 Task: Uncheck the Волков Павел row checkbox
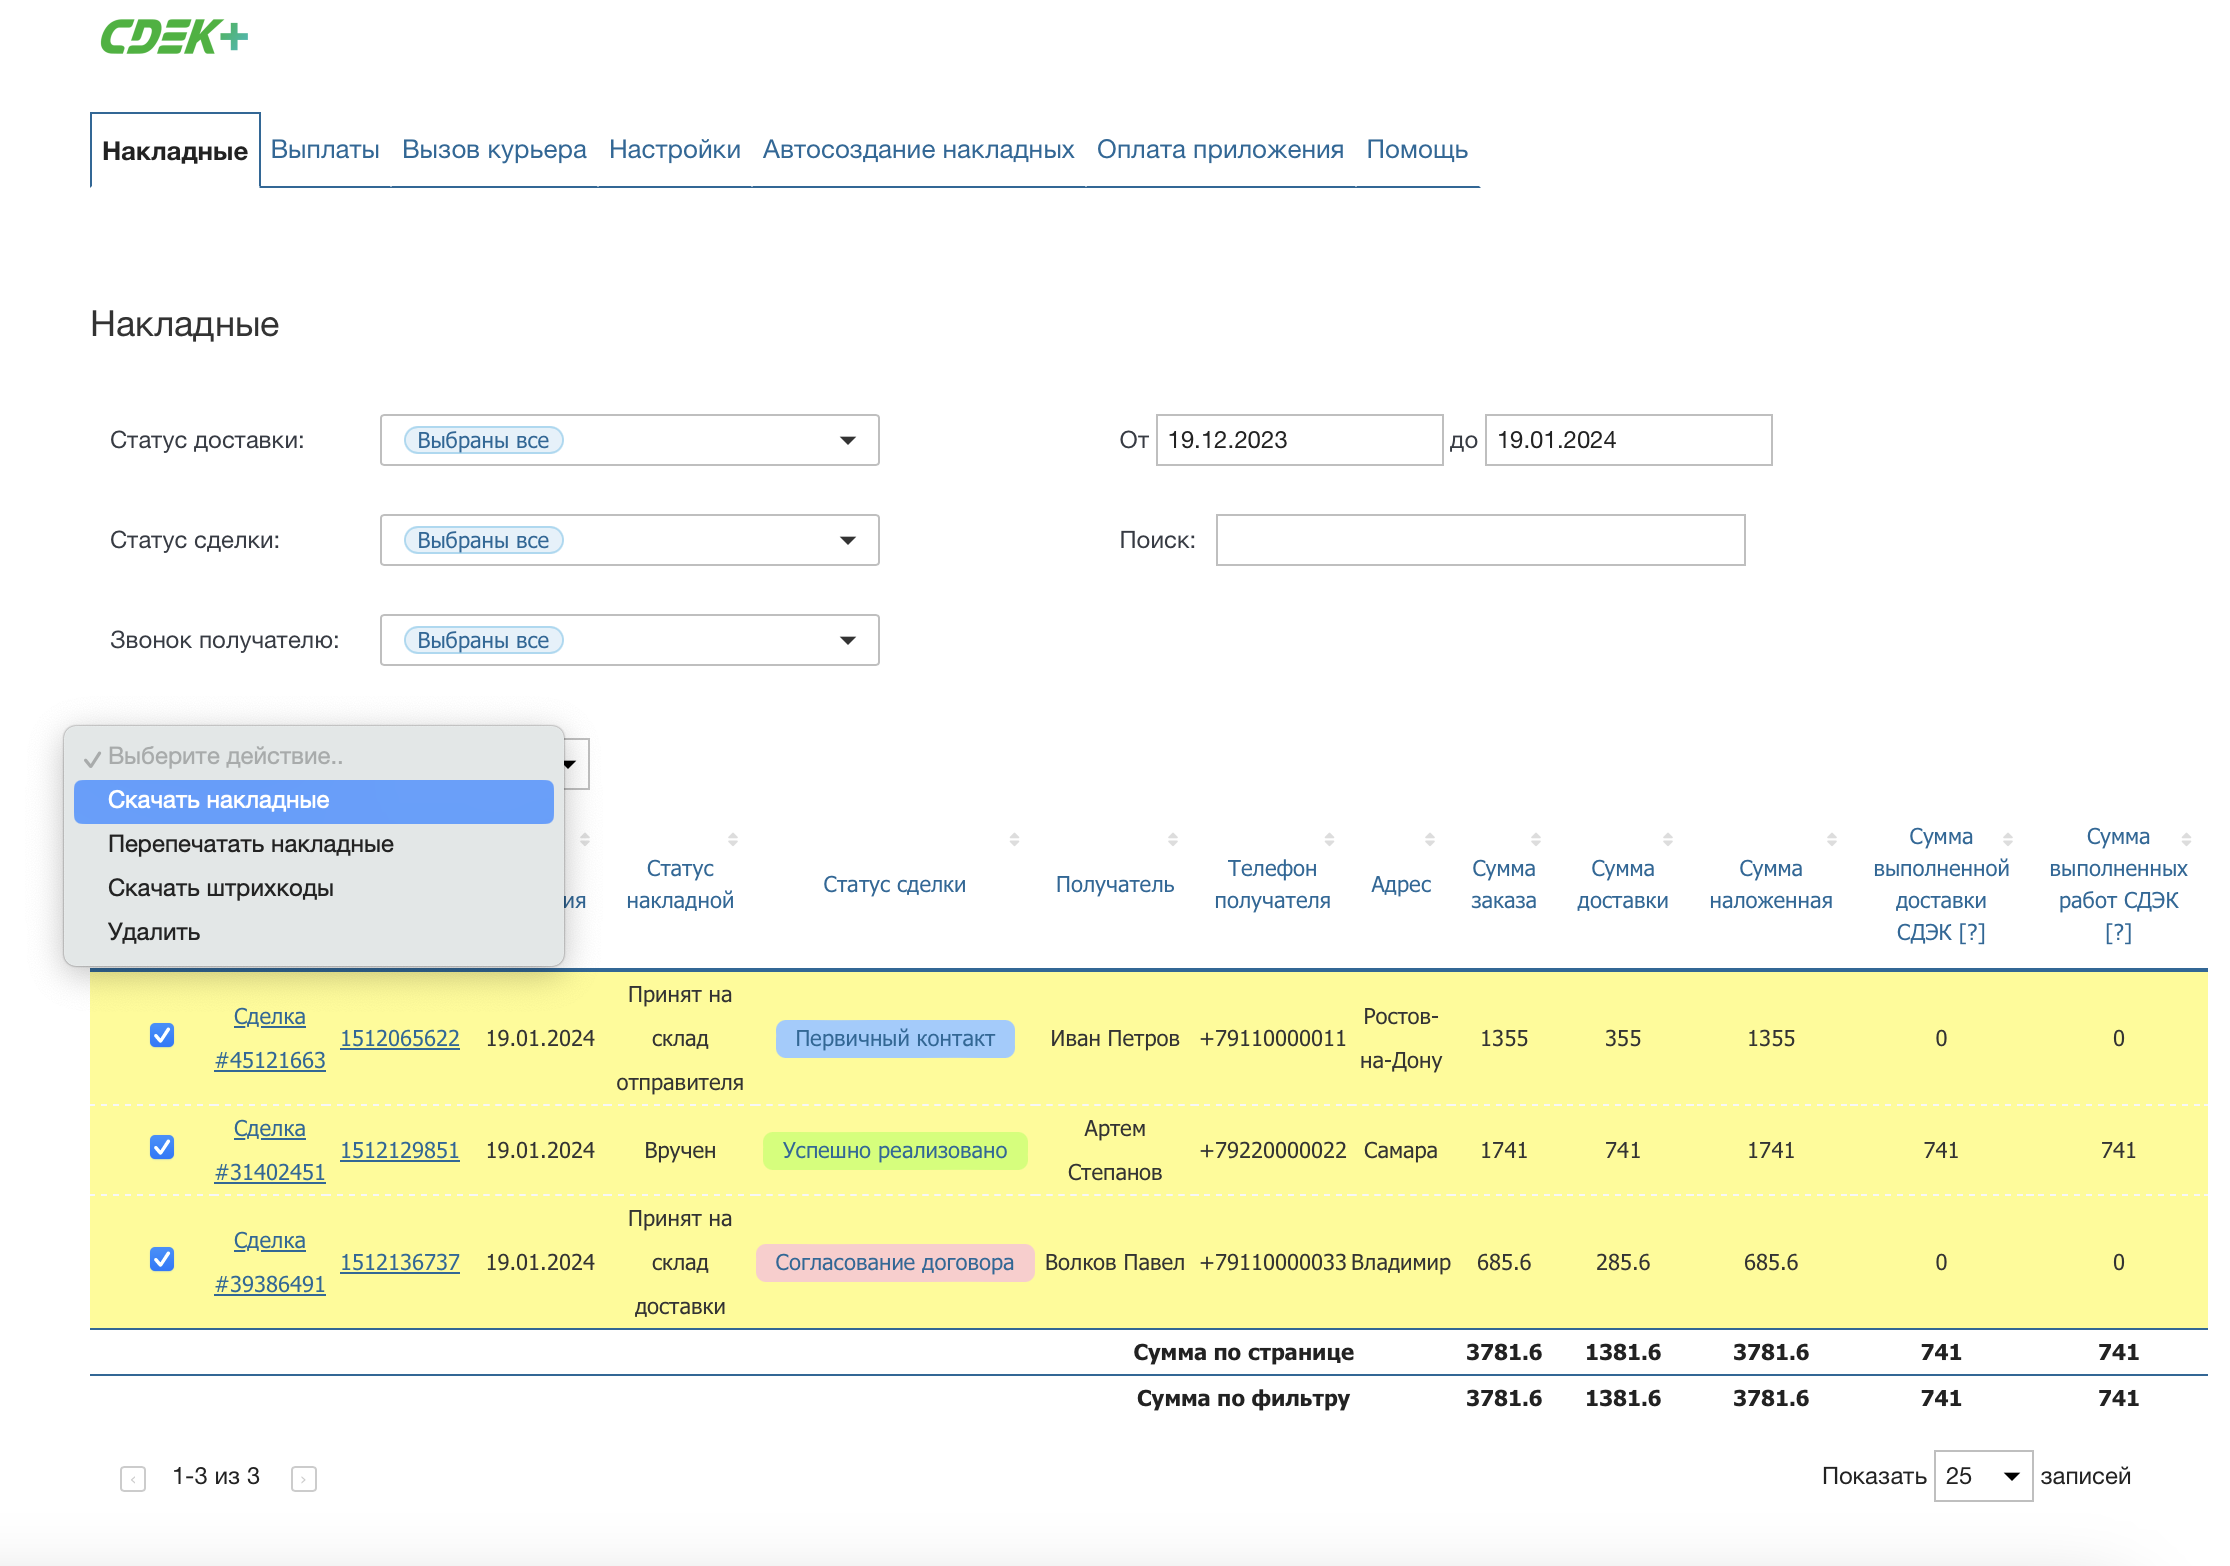pyautogui.click(x=162, y=1259)
